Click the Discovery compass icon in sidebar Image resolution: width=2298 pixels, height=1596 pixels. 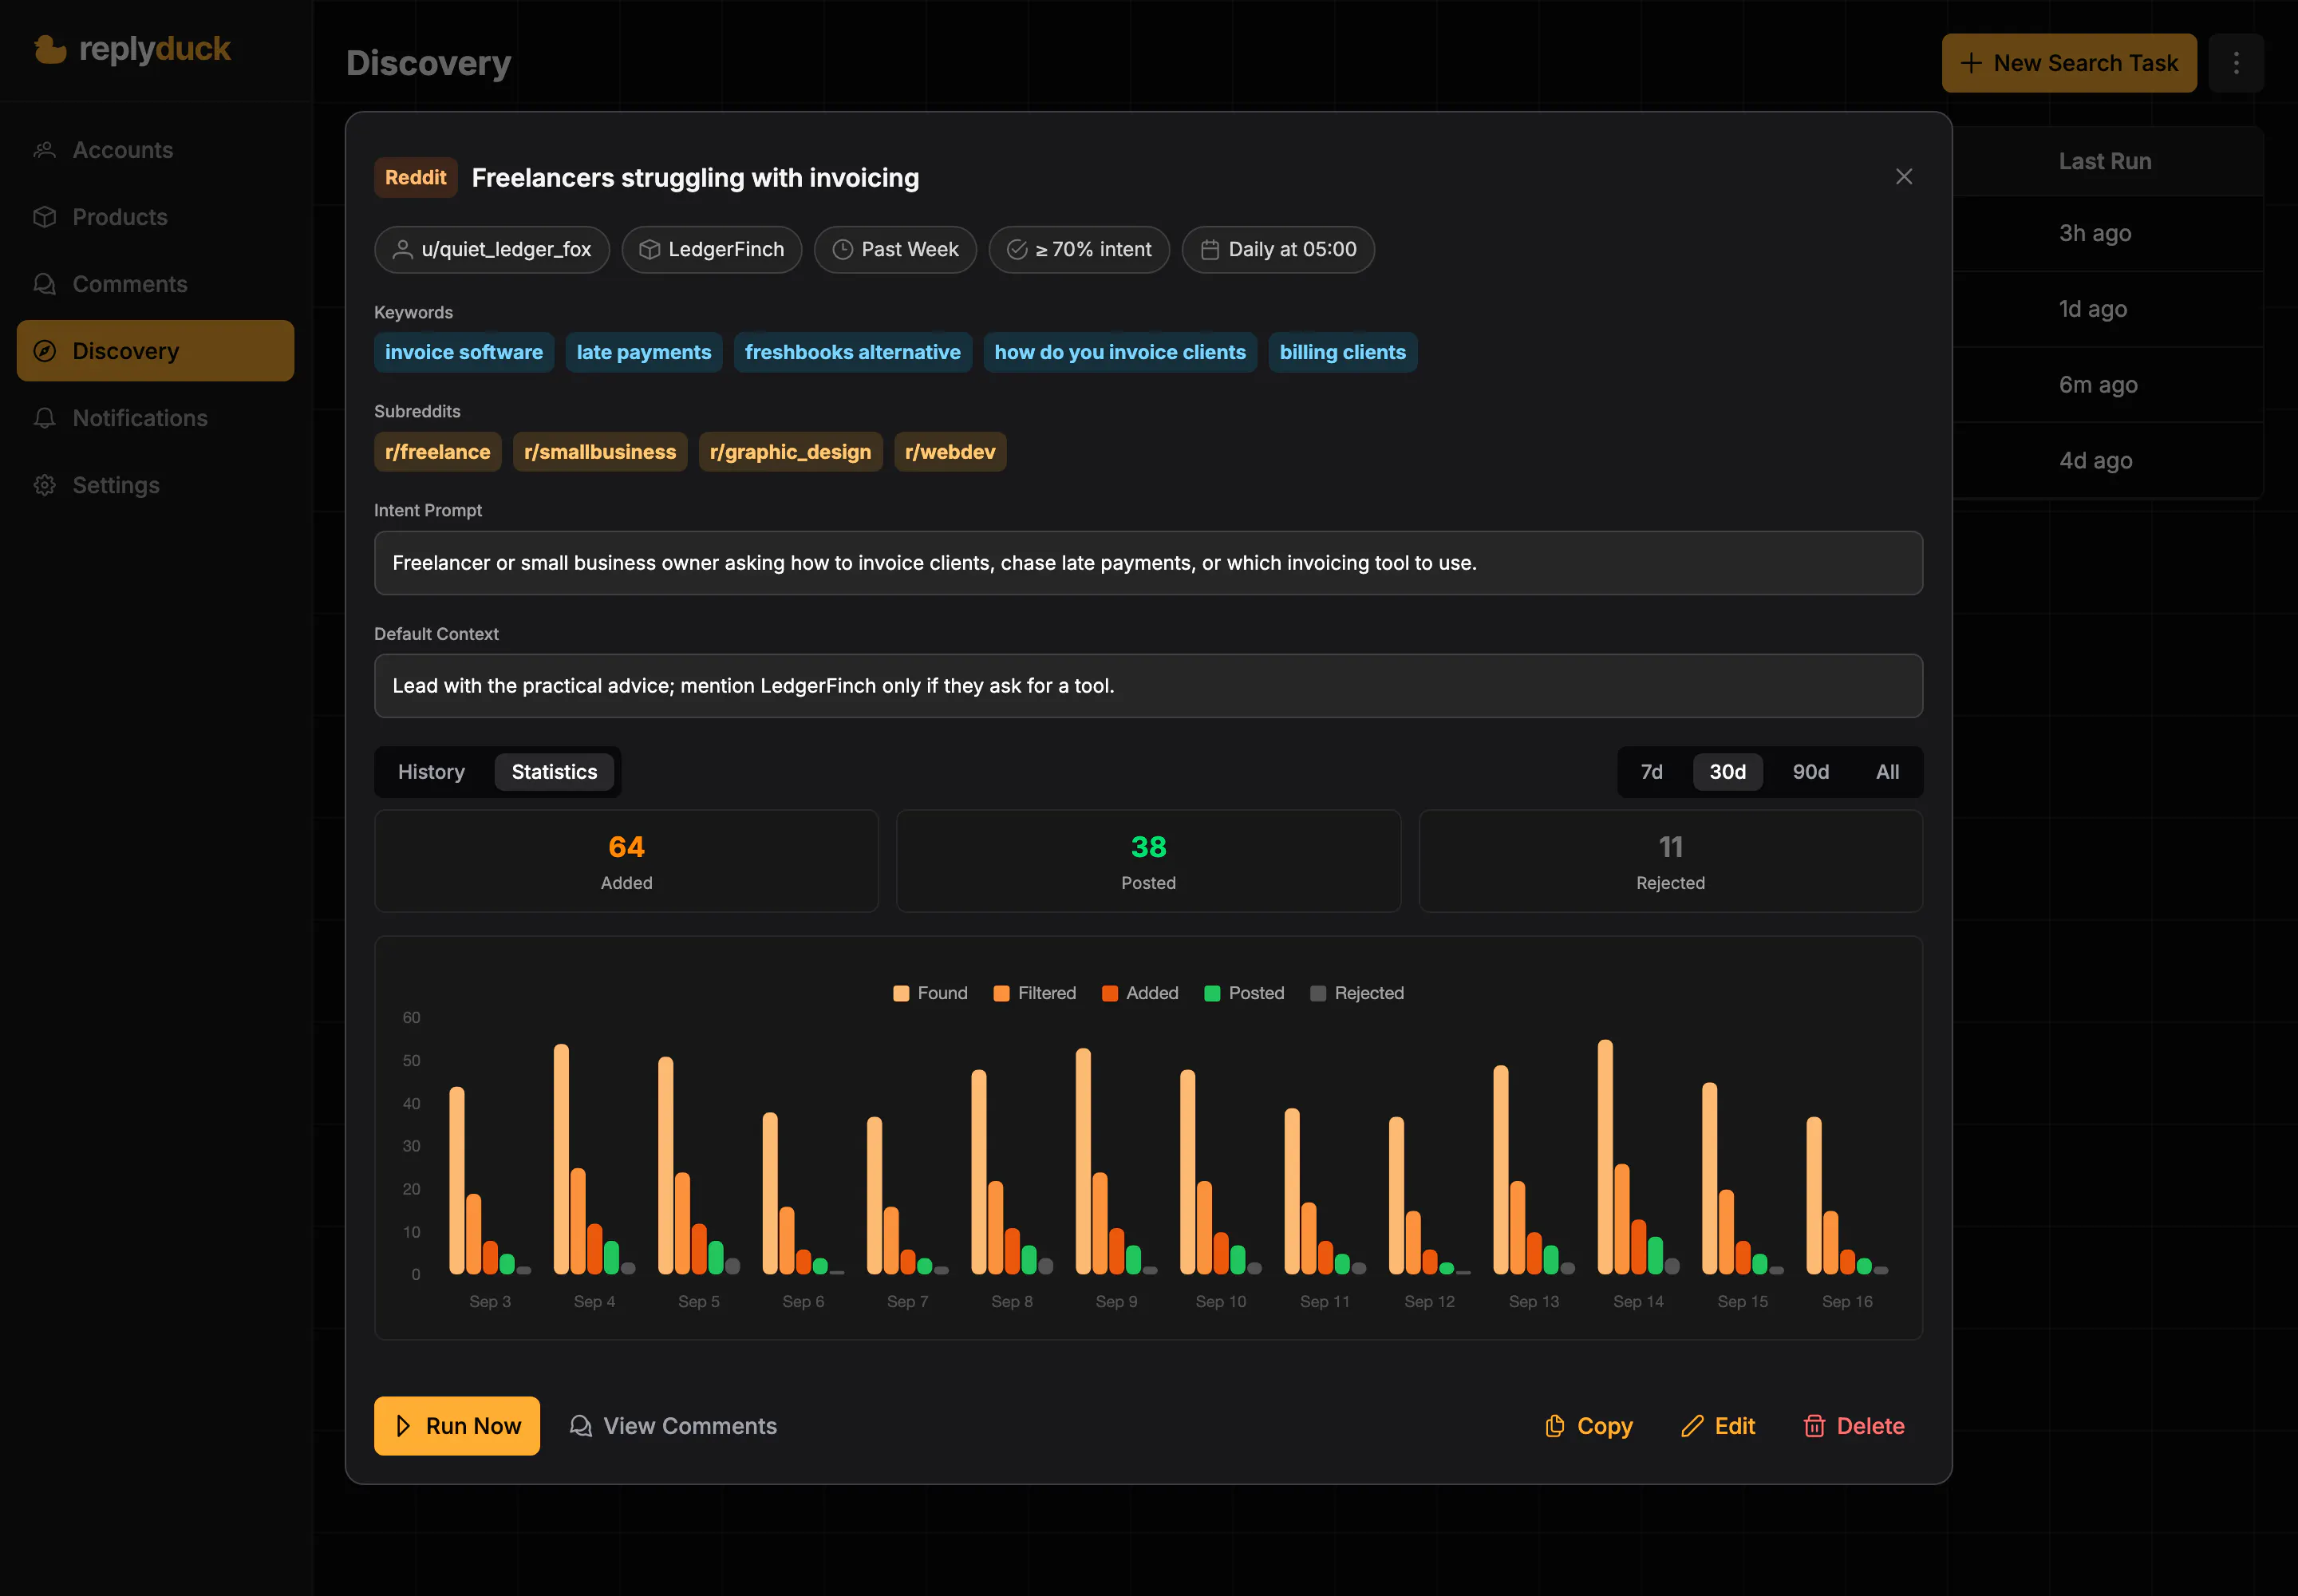coord(45,351)
